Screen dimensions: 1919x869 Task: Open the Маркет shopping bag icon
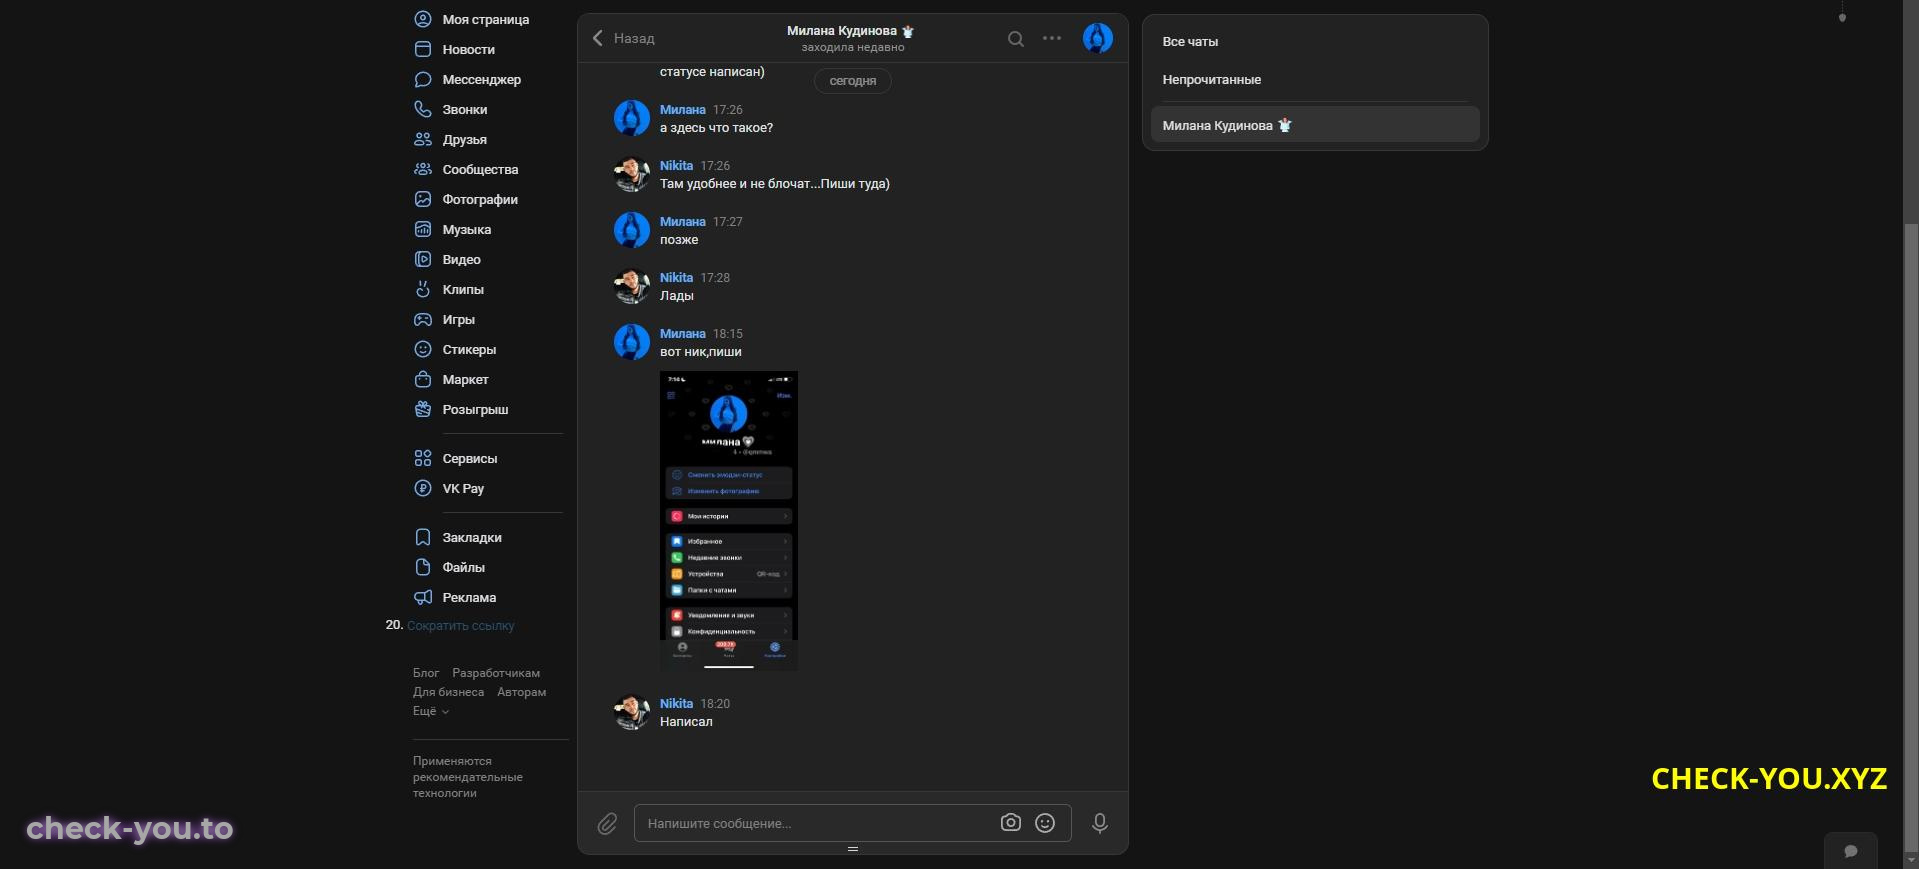[423, 379]
